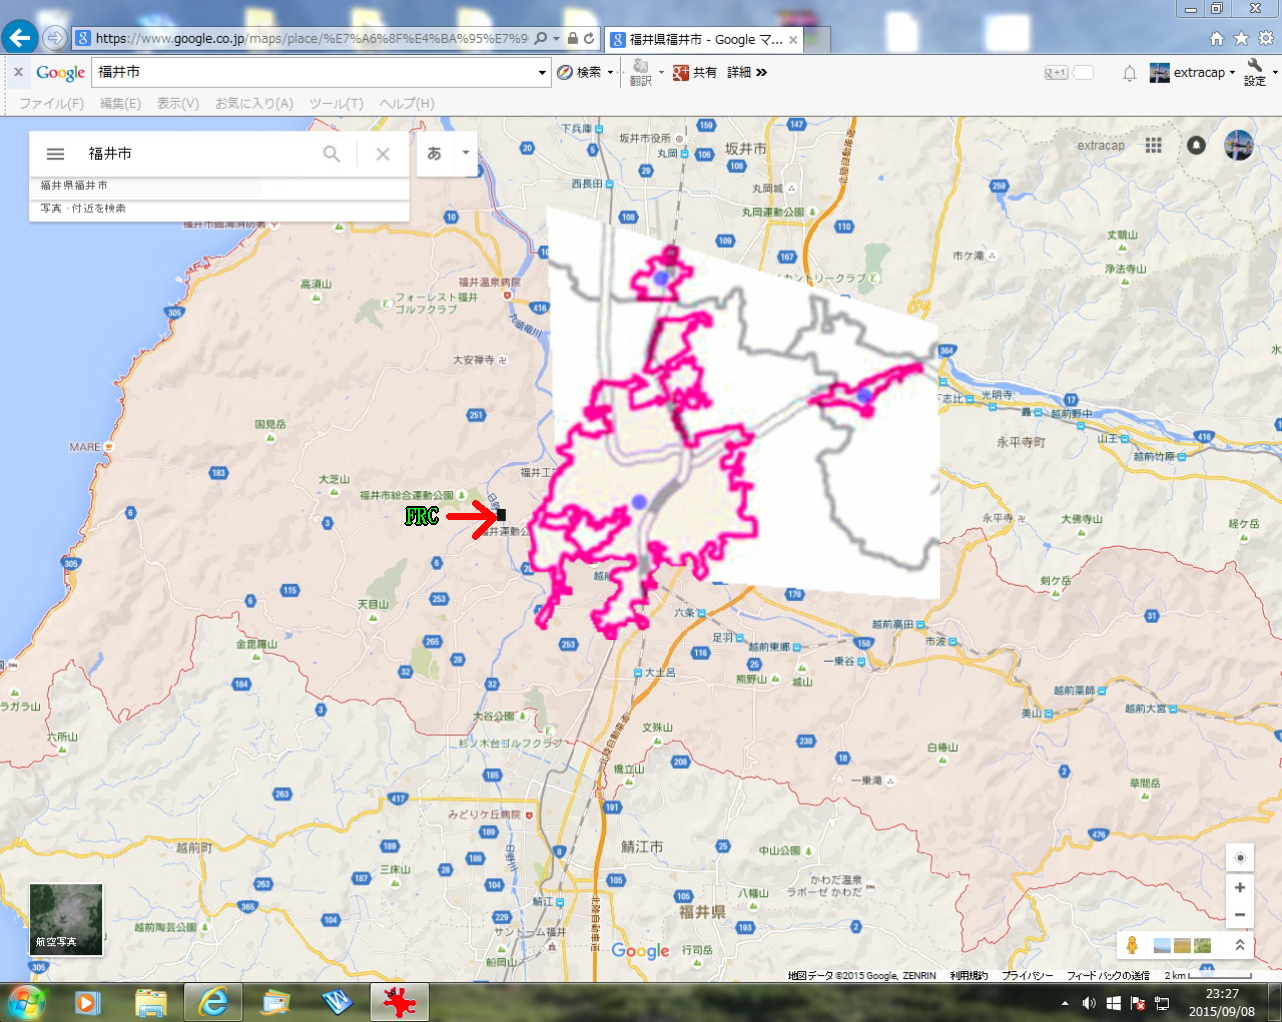
Task: Click the Google account avatar on map
Action: coord(1239,145)
